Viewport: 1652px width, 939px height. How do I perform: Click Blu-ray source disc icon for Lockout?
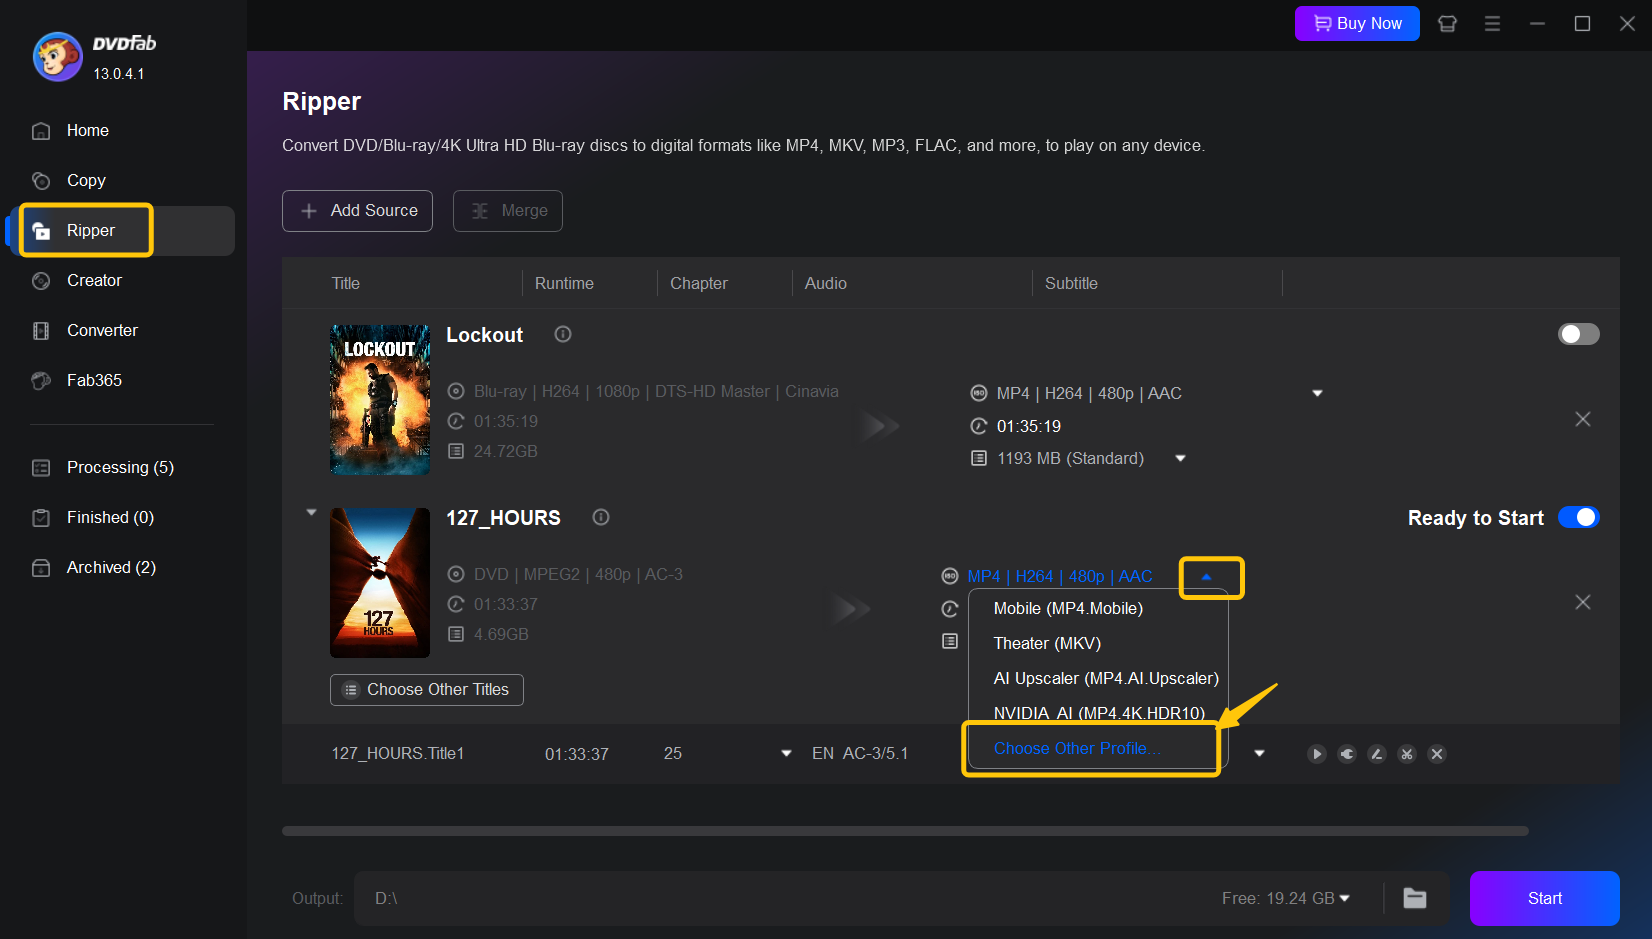(456, 391)
